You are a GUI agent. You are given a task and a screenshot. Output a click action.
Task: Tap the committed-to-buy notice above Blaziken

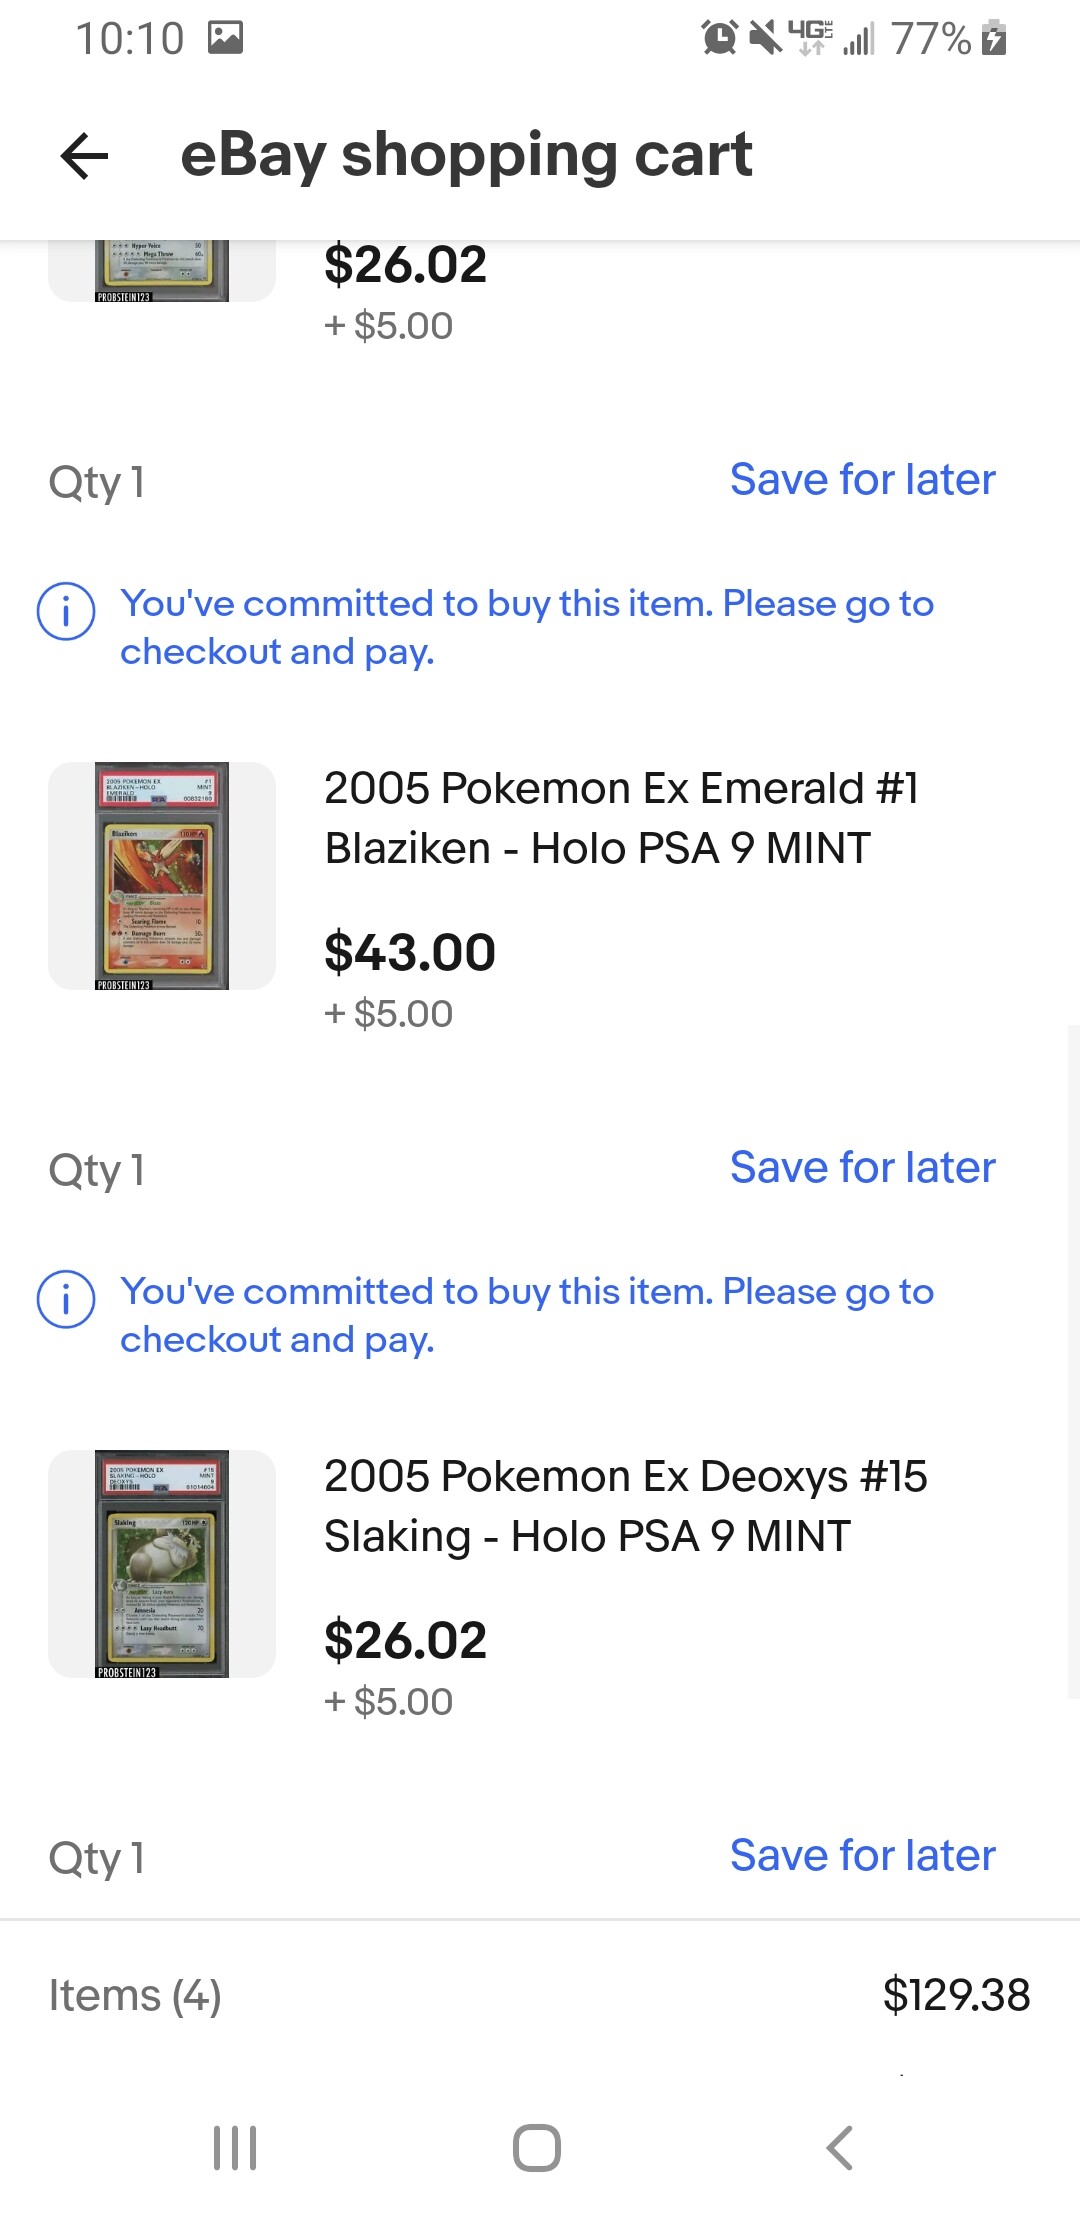pos(527,627)
